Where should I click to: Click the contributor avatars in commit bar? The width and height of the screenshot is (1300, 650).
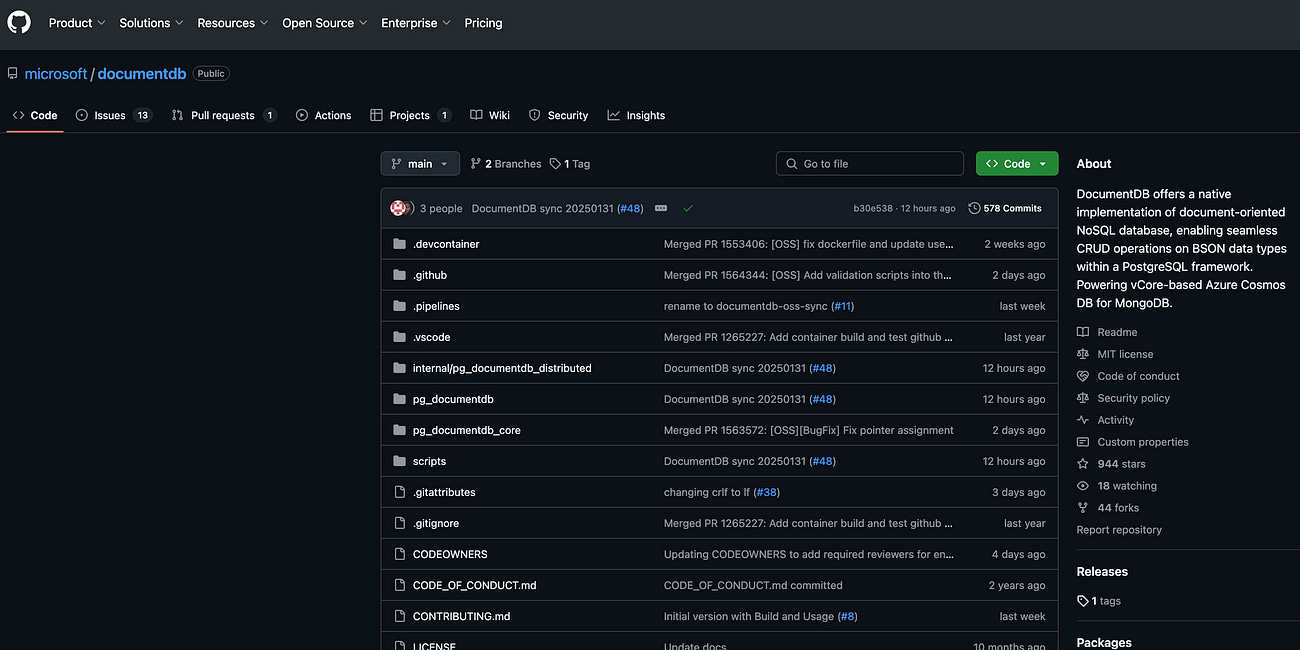pos(402,208)
